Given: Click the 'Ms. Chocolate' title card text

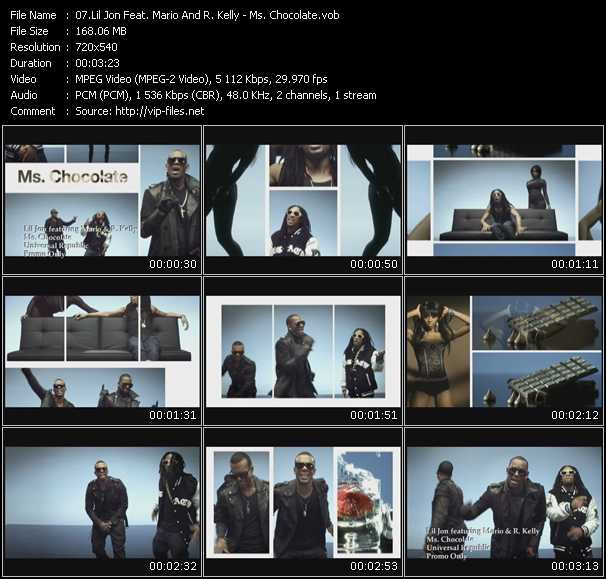Looking at the screenshot, I should pos(73,177).
